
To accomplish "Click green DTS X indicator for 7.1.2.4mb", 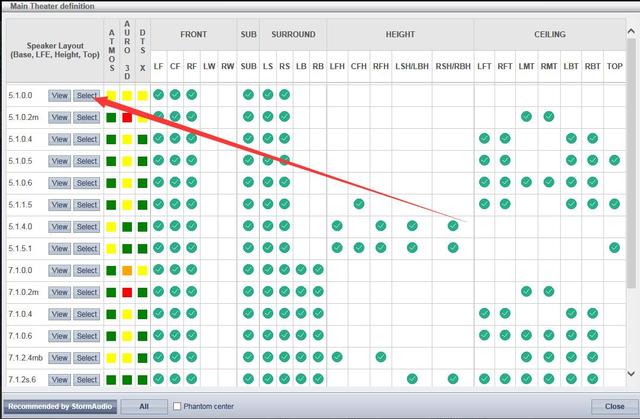I will [142, 358].
